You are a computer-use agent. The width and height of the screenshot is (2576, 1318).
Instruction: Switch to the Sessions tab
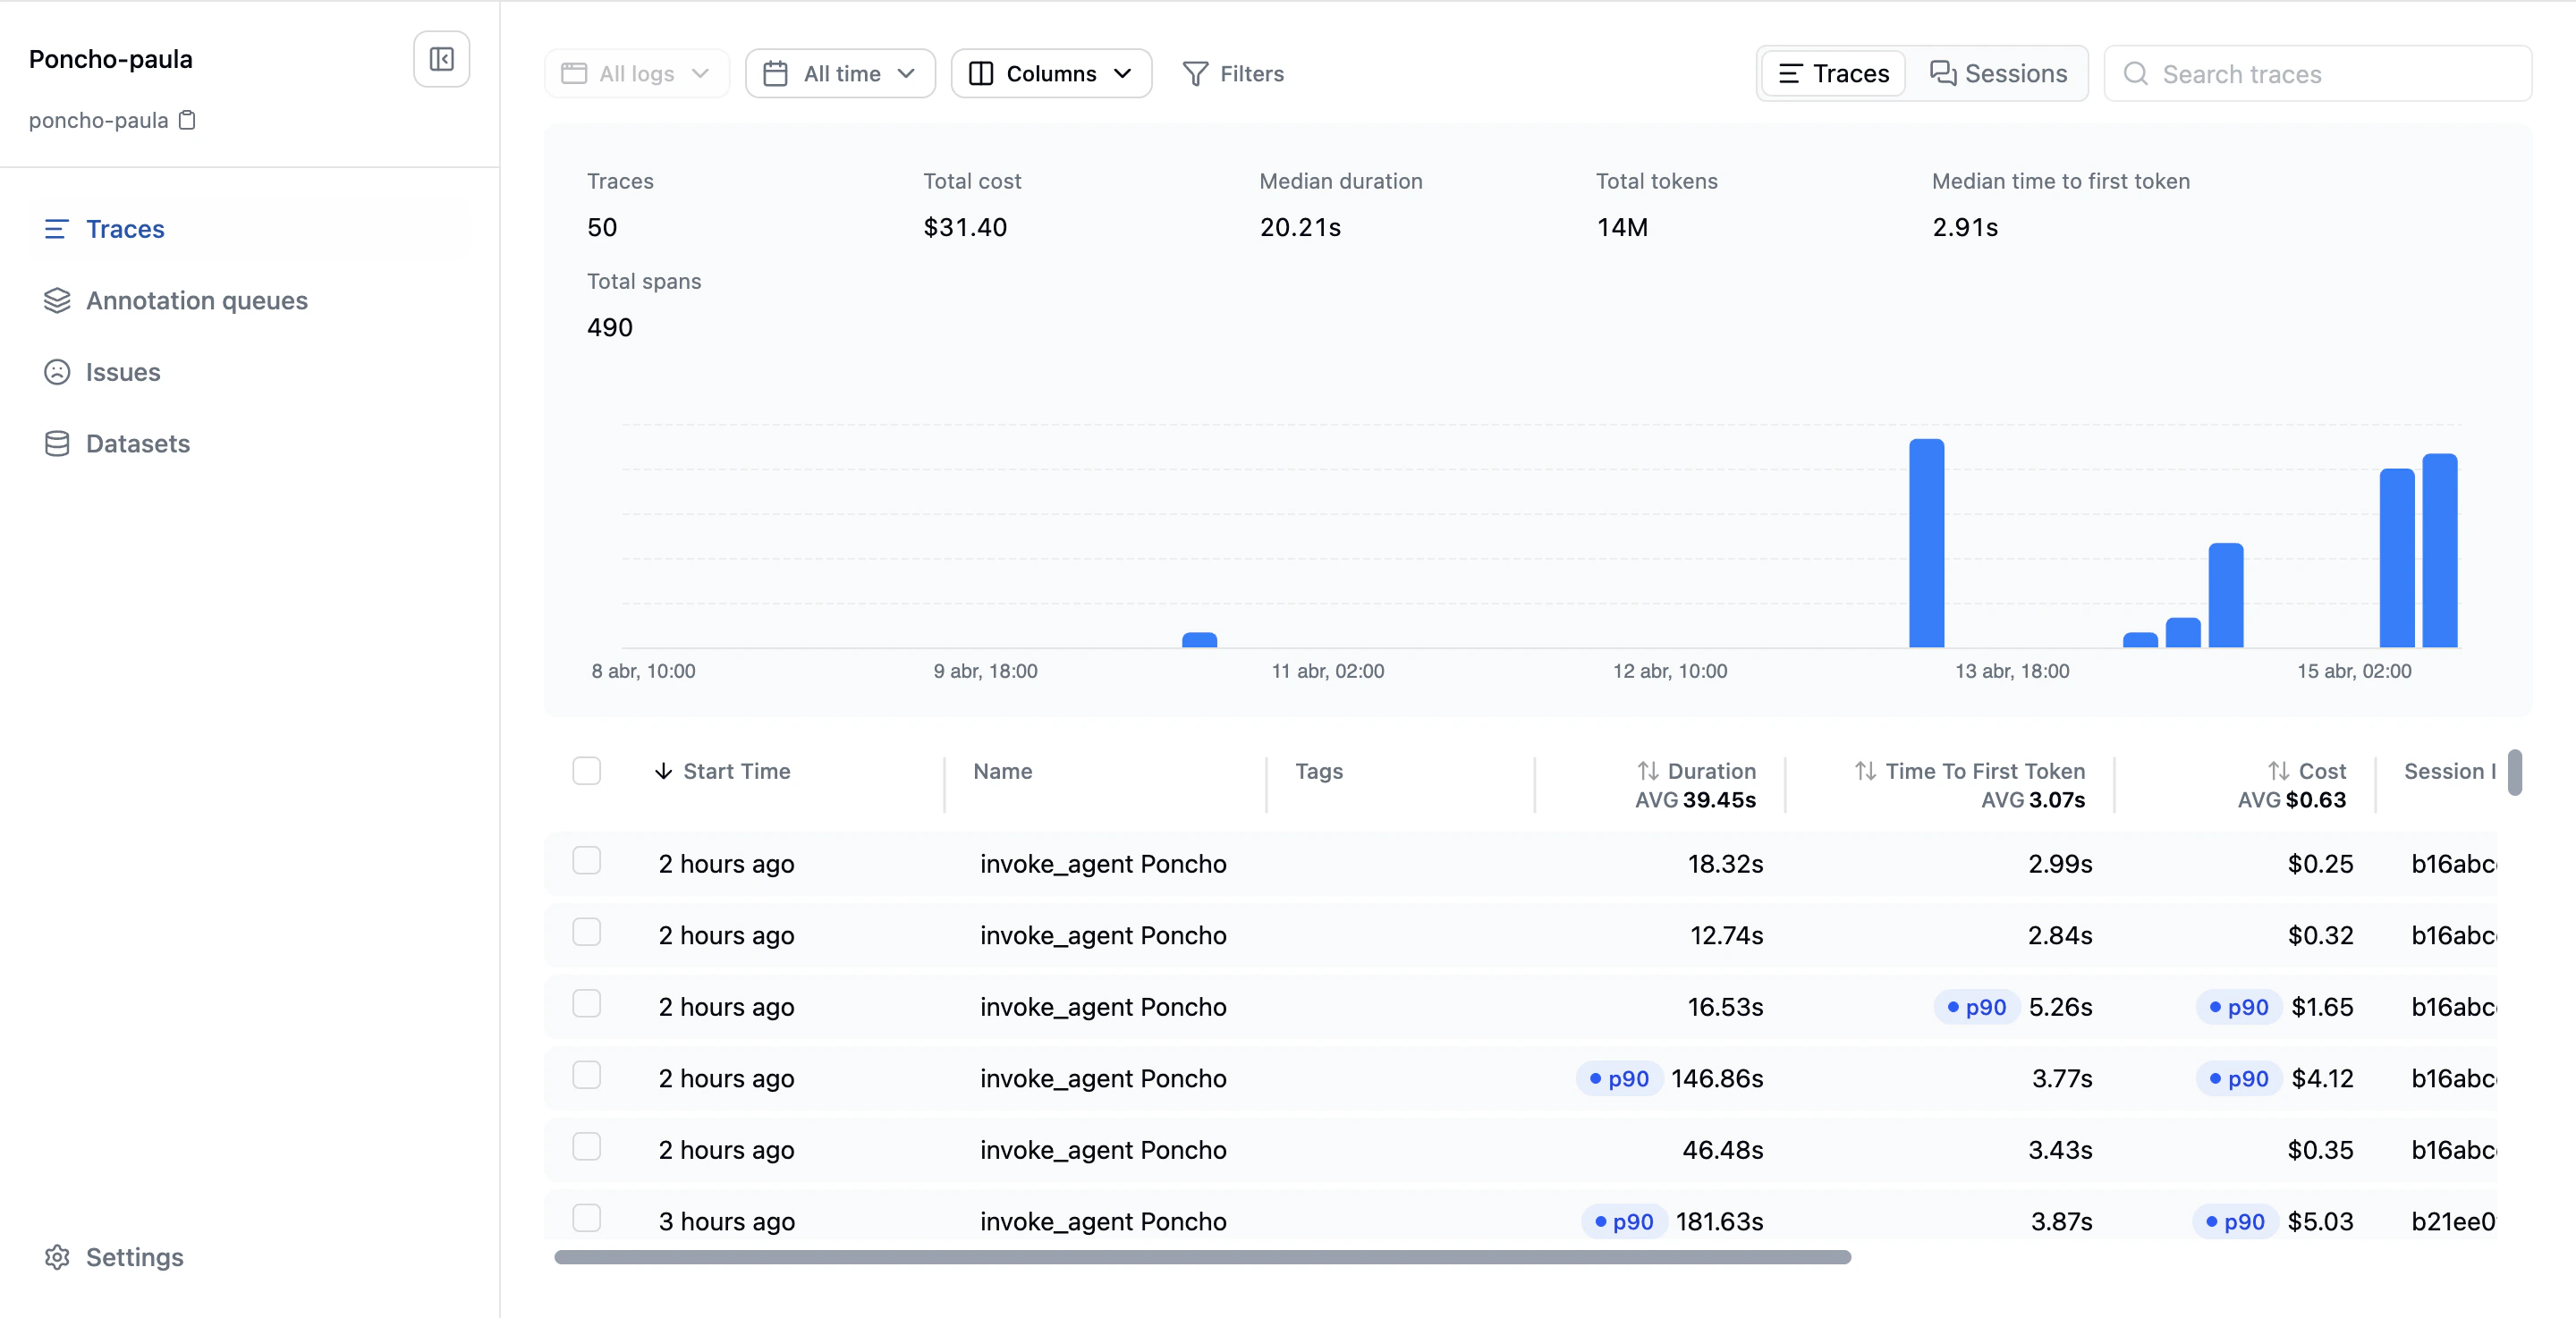coord(1997,74)
